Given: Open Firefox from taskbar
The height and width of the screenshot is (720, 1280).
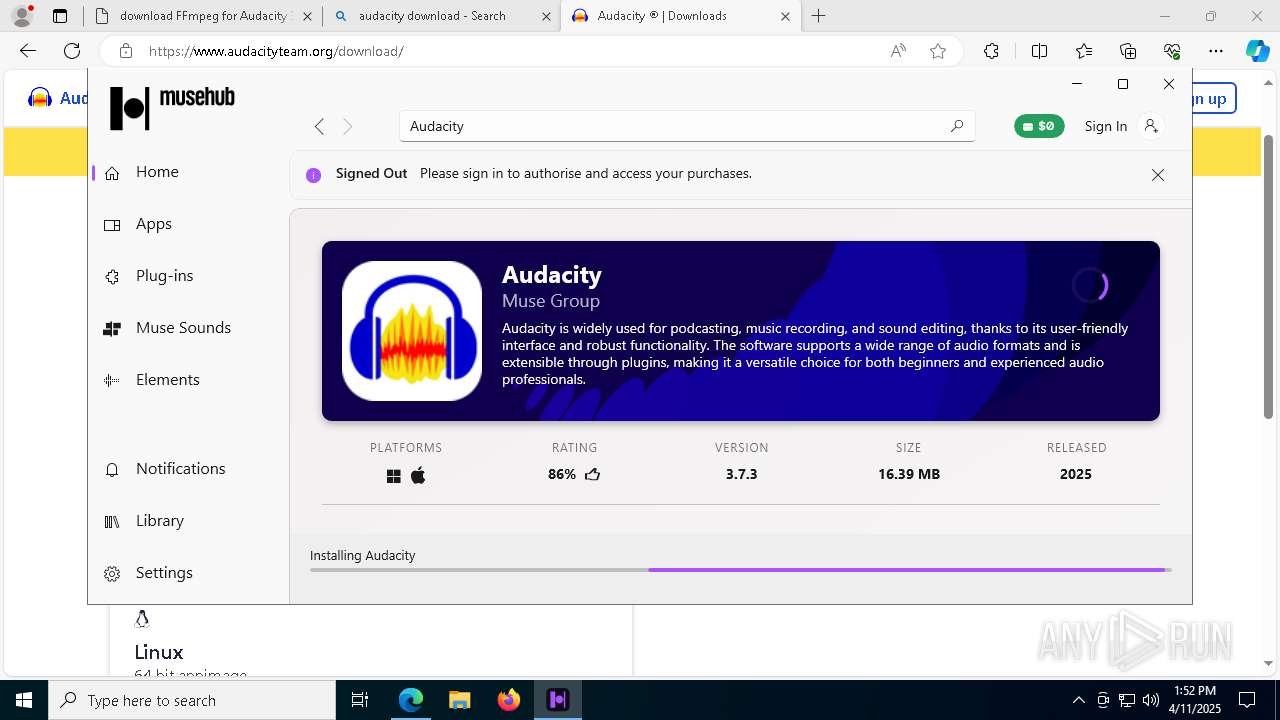Looking at the screenshot, I should coord(508,700).
